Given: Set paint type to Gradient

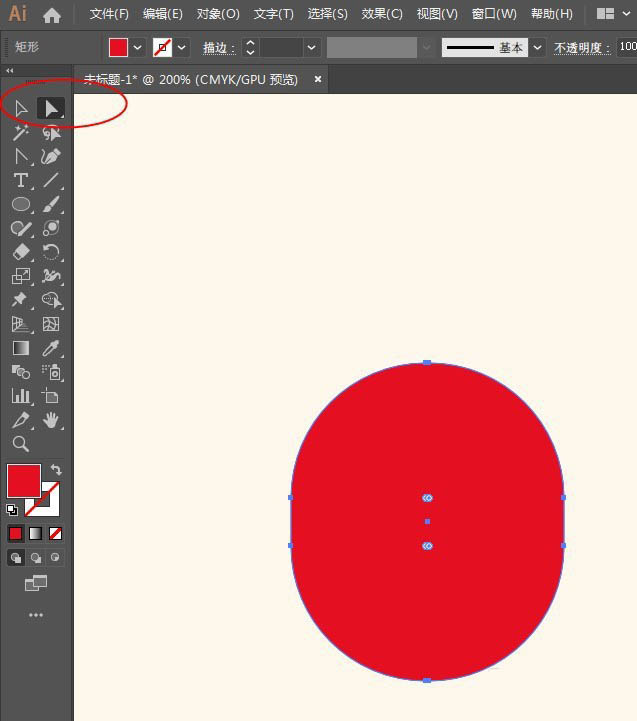Looking at the screenshot, I should 35,533.
